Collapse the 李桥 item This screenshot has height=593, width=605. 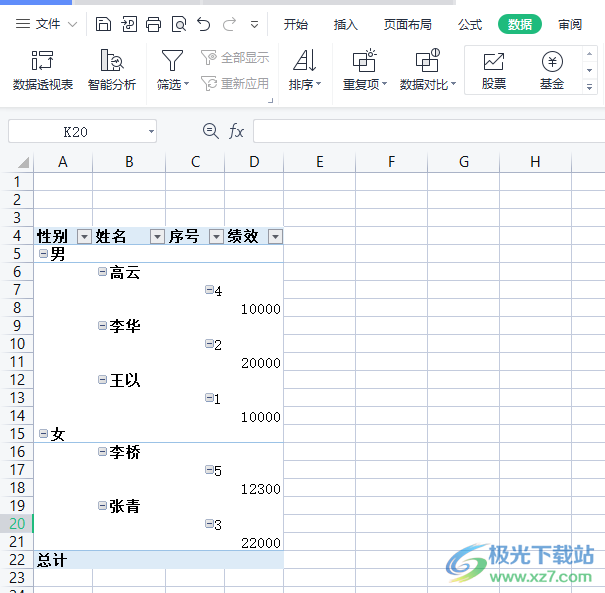point(102,451)
